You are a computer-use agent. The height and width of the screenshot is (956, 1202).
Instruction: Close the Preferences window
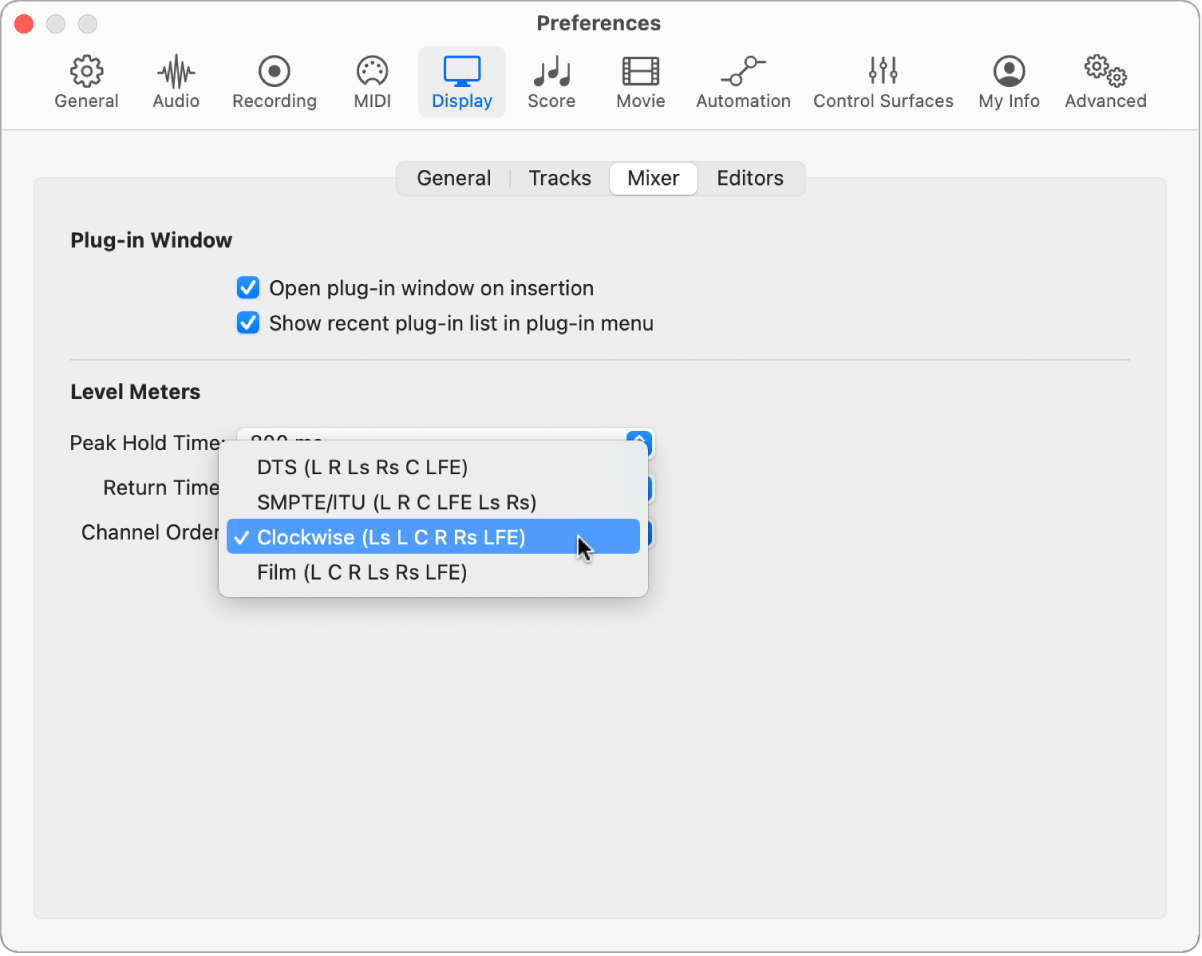pyautogui.click(x=24, y=23)
